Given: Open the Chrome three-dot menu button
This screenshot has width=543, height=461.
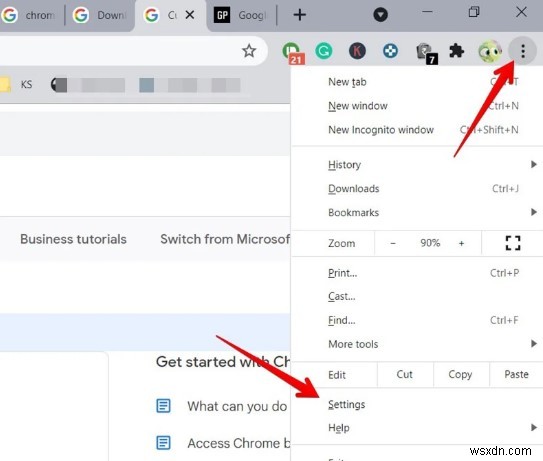Looking at the screenshot, I should (x=523, y=51).
